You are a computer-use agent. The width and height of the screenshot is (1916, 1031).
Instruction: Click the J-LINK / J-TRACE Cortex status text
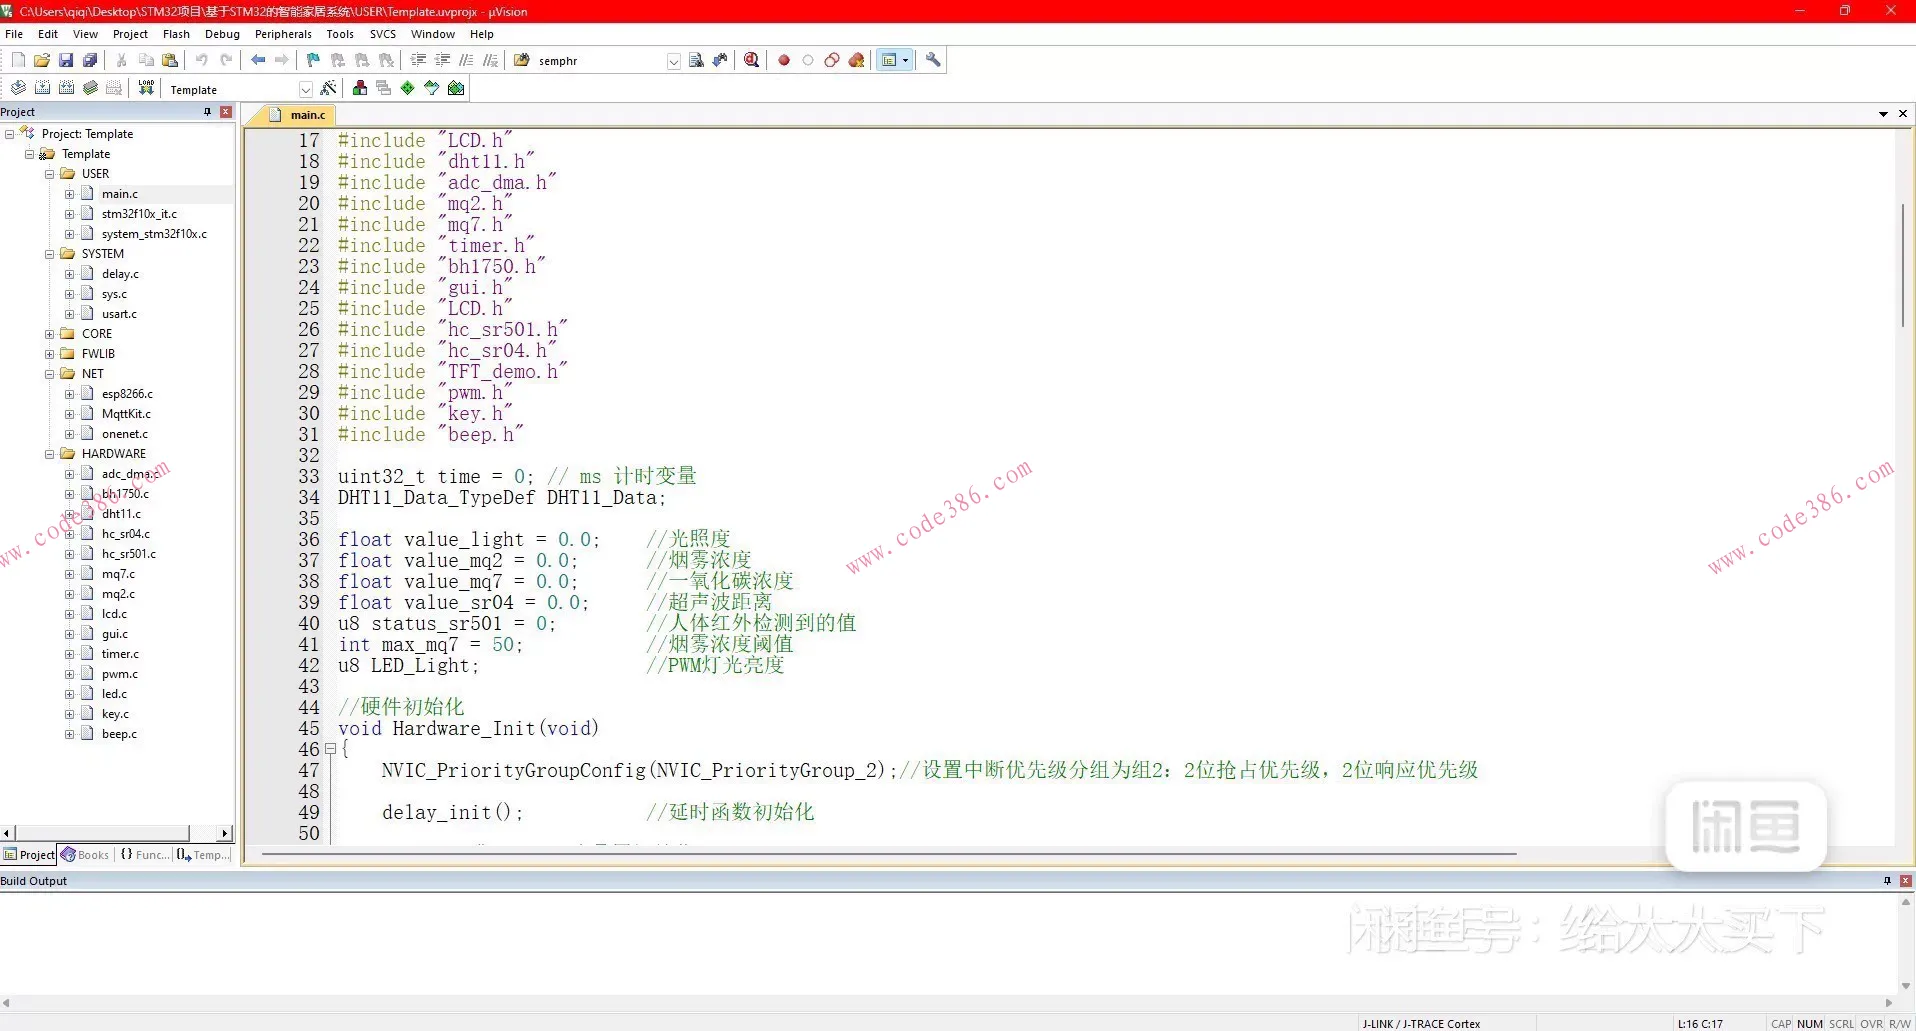(x=1421, y=1024)
